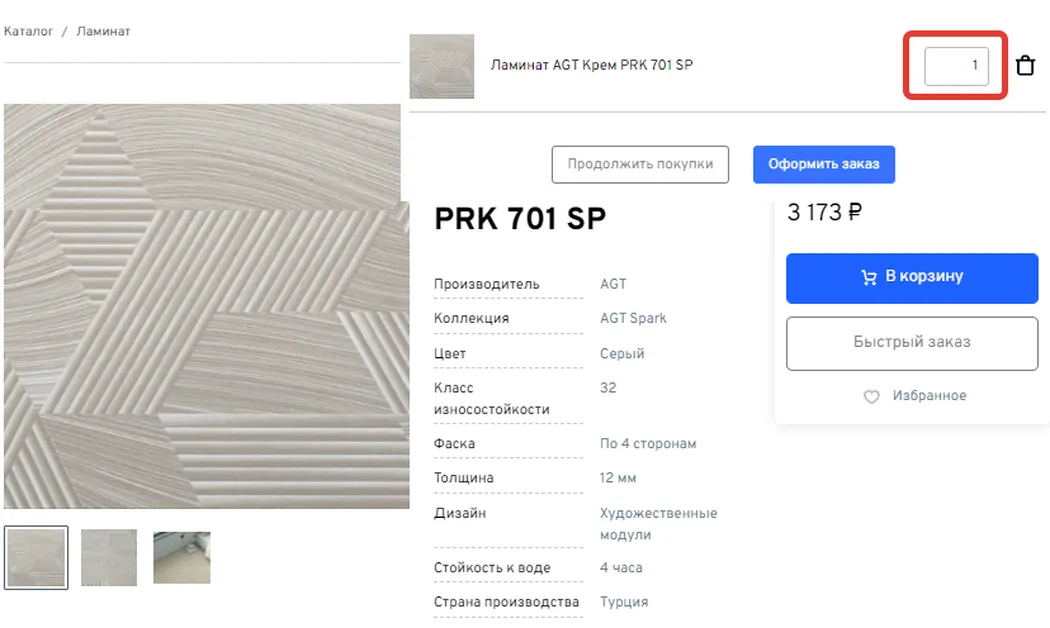1050x628 pixels.
Task: Open the main laminate product image
Action: click(x=206, y=306)
